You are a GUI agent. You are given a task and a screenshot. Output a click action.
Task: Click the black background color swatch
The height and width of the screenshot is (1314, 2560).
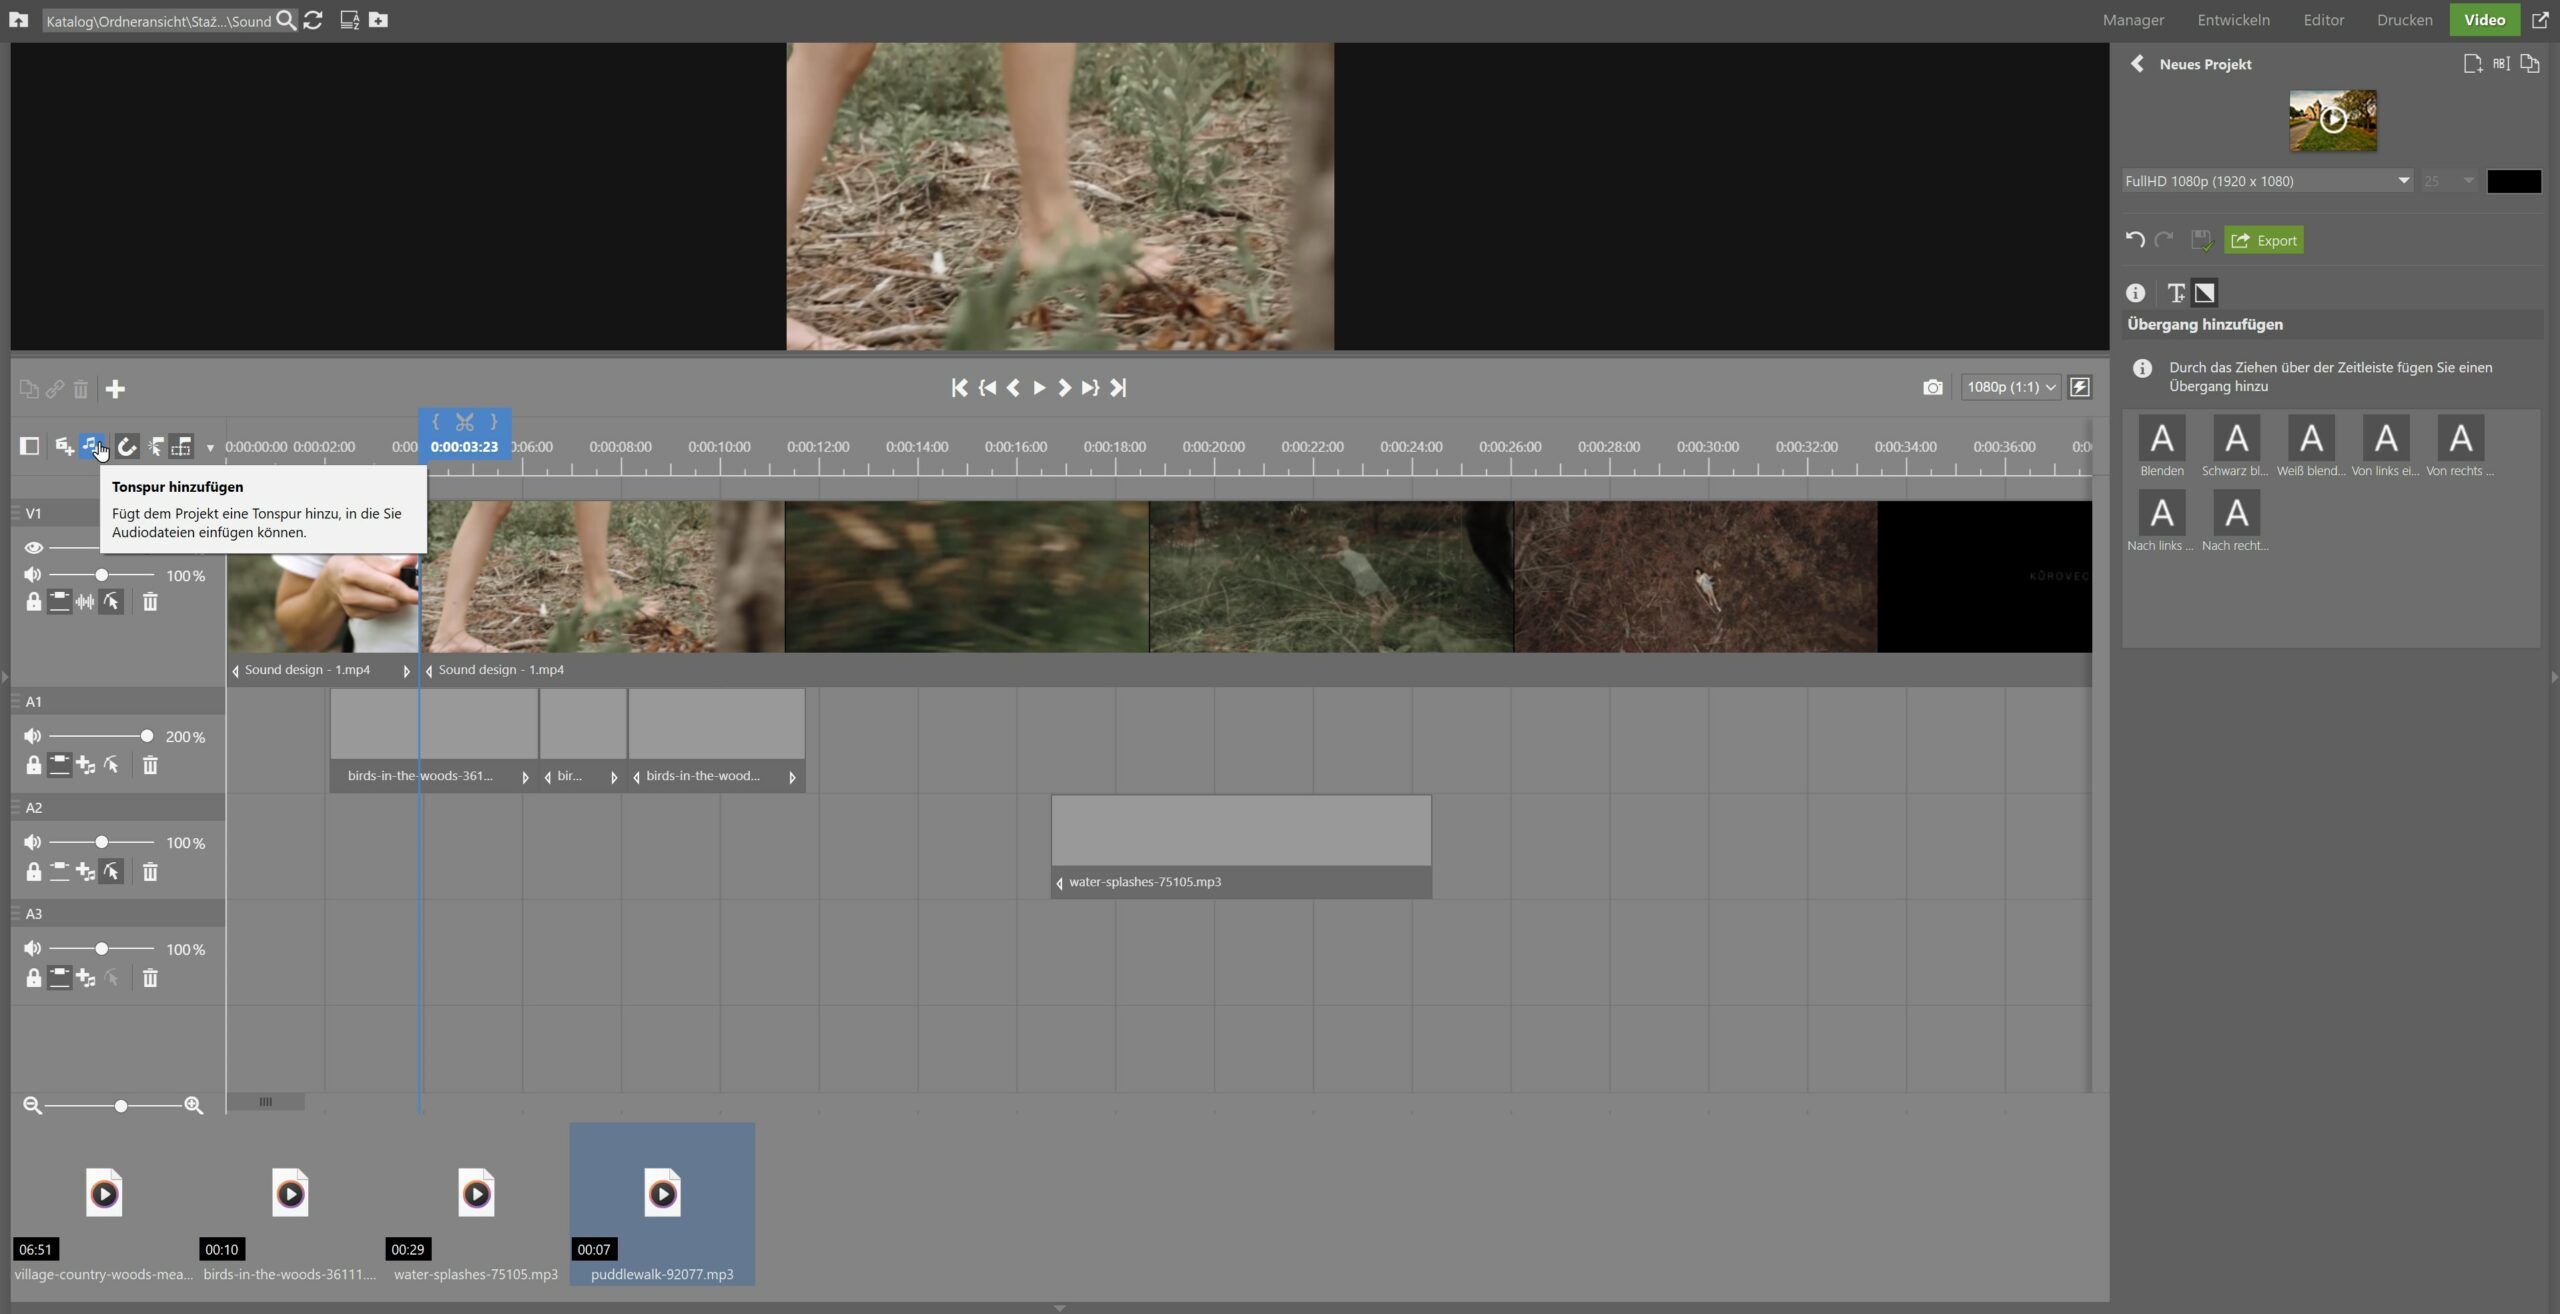click(x=2513, y=181)
